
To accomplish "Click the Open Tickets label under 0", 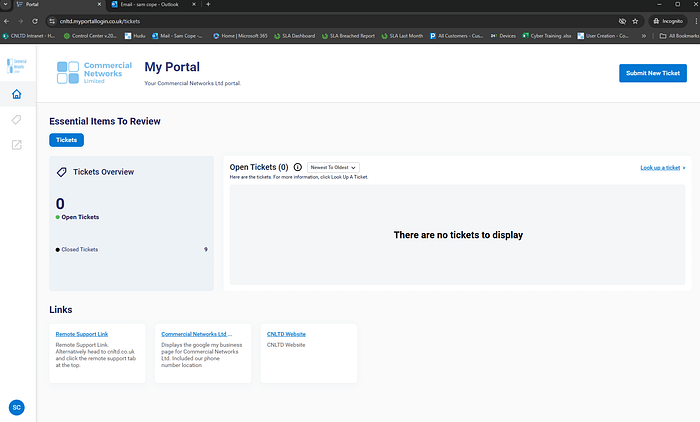I will 80,217.
